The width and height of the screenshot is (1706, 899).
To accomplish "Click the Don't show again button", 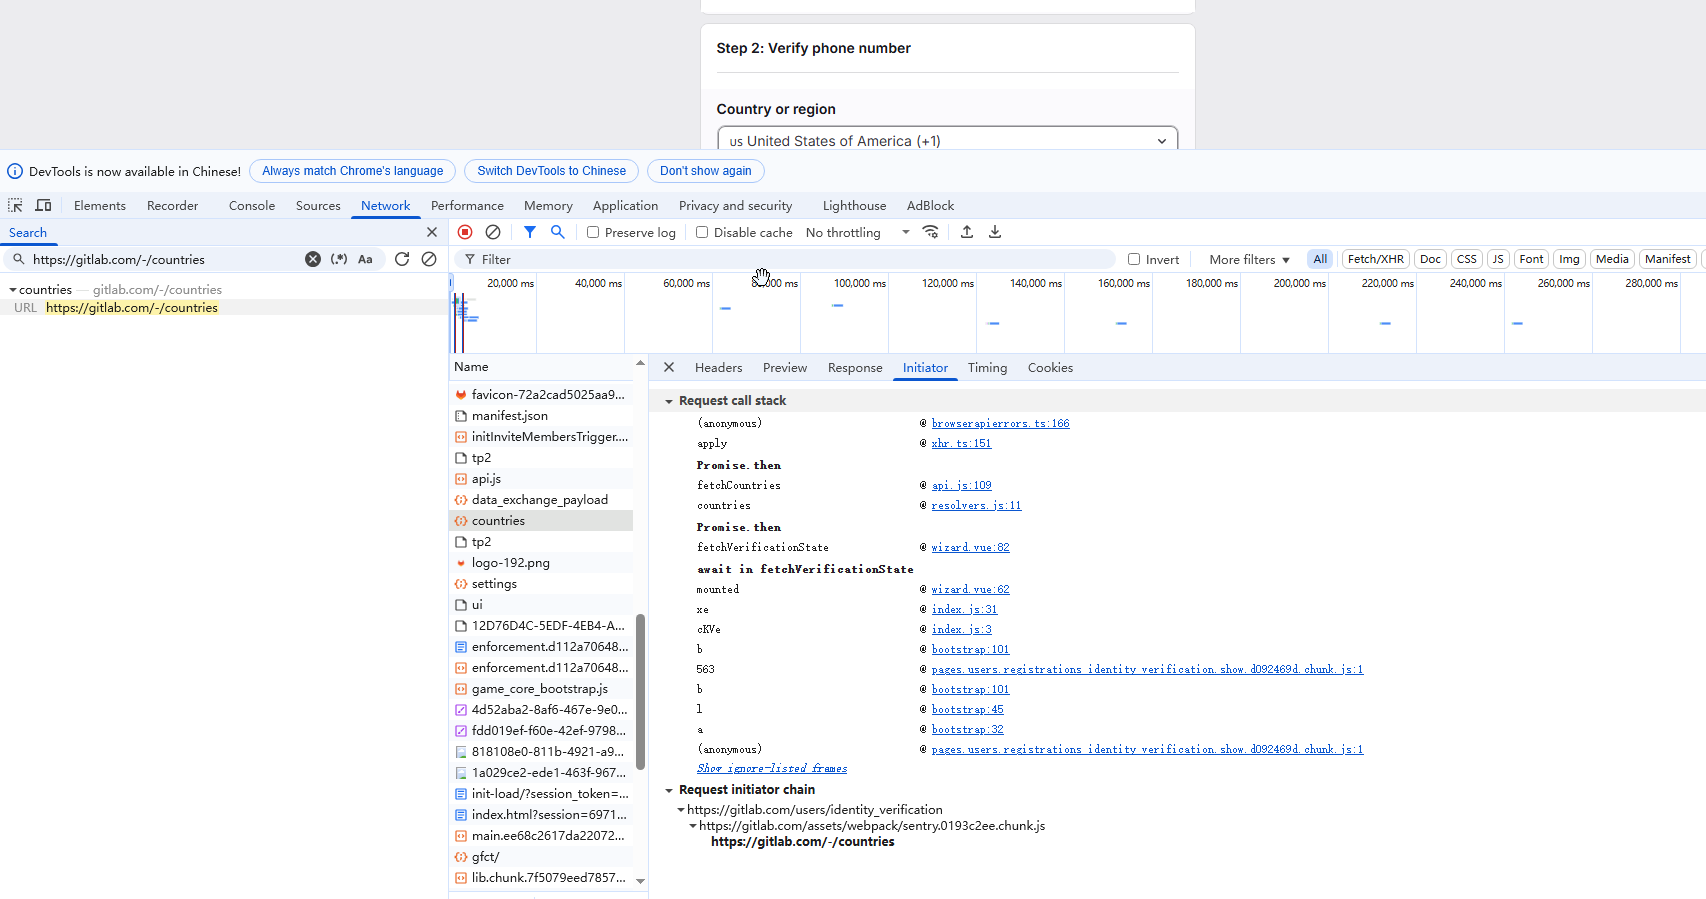I will tap(706, 171).
